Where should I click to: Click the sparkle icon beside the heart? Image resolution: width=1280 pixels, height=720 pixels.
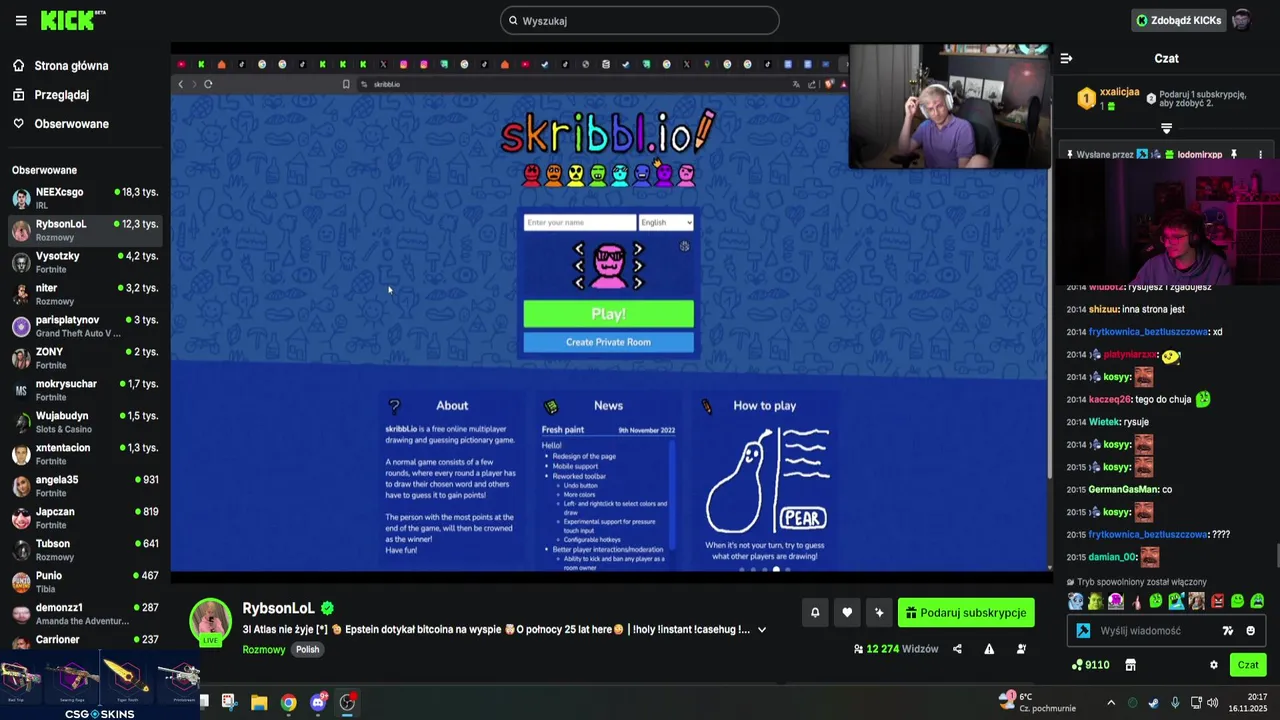(879, 613)
